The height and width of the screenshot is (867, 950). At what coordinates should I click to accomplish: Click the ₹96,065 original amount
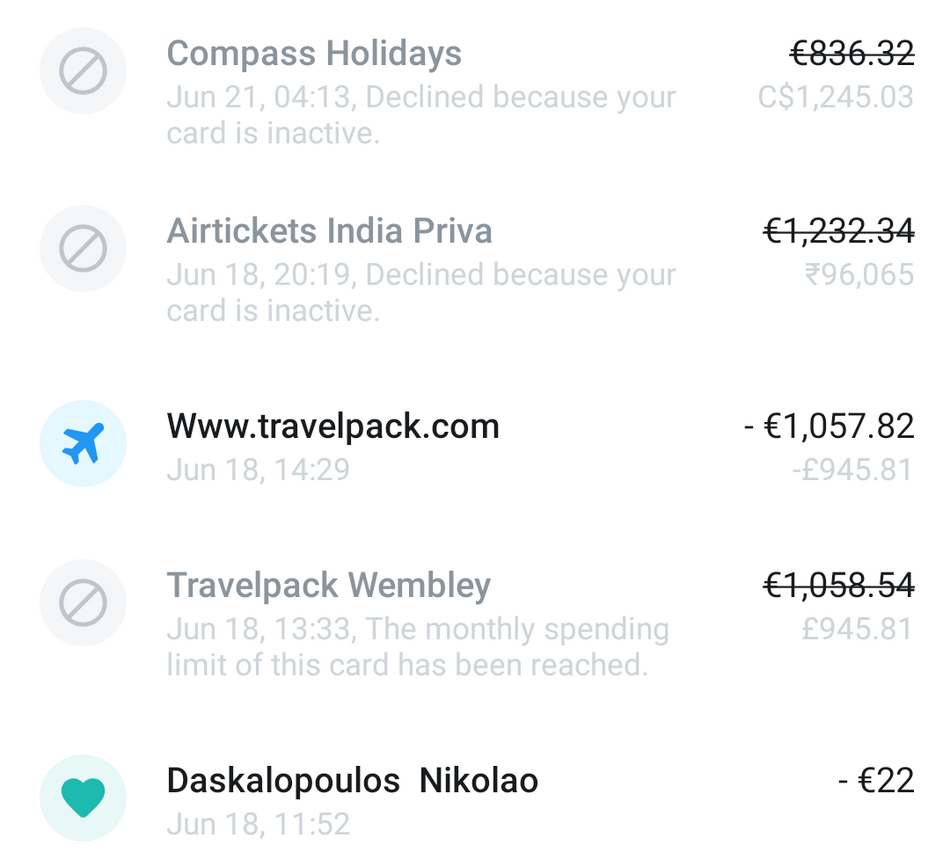tap(859, 274)
